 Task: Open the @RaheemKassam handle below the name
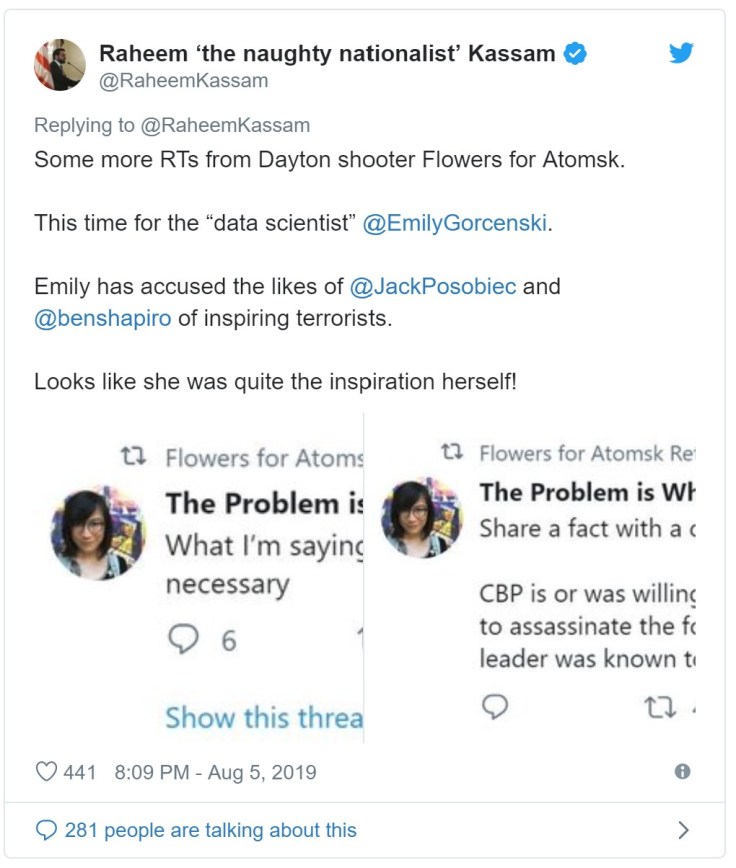(x=182, y=81)
